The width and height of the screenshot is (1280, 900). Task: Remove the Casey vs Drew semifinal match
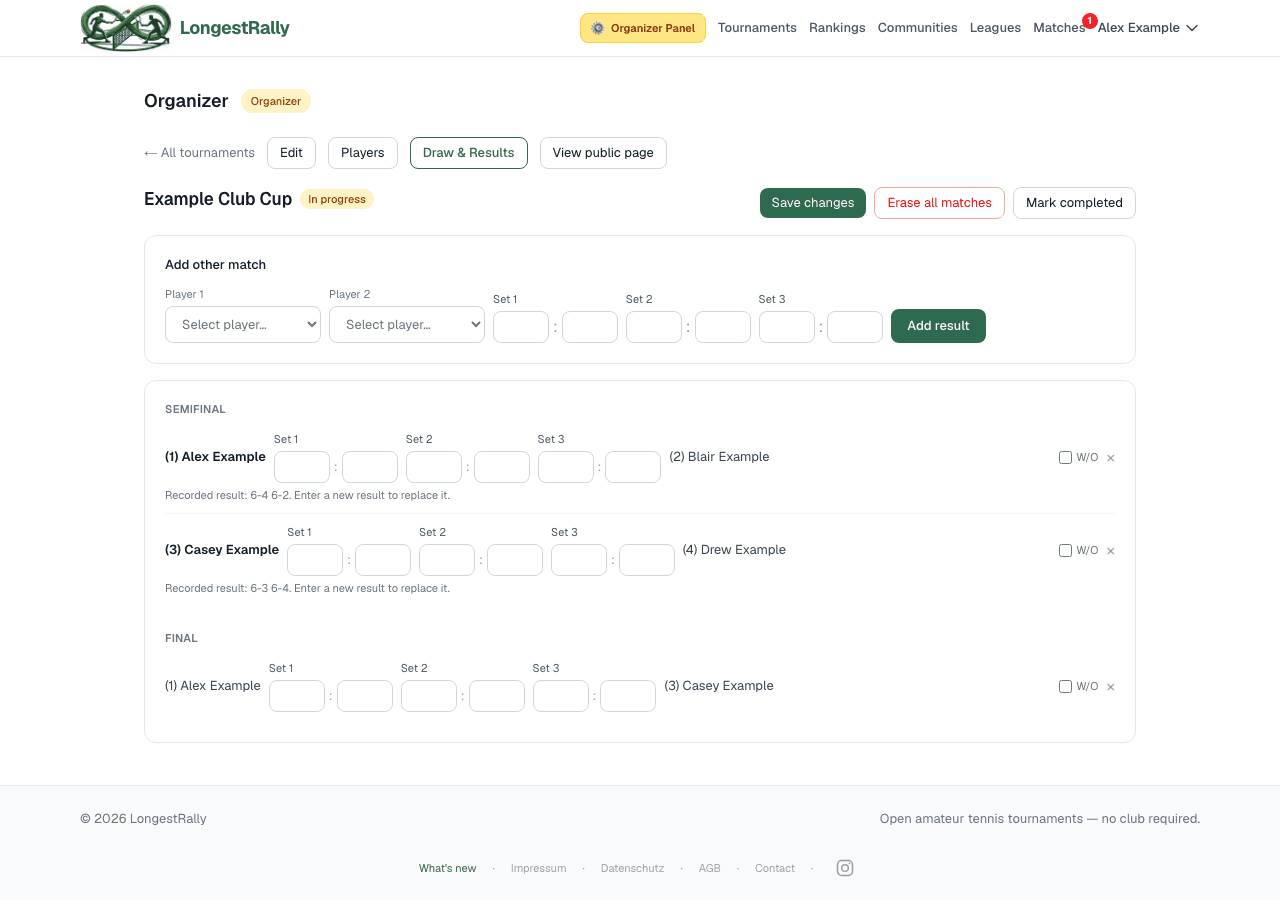pos(1110,551)
